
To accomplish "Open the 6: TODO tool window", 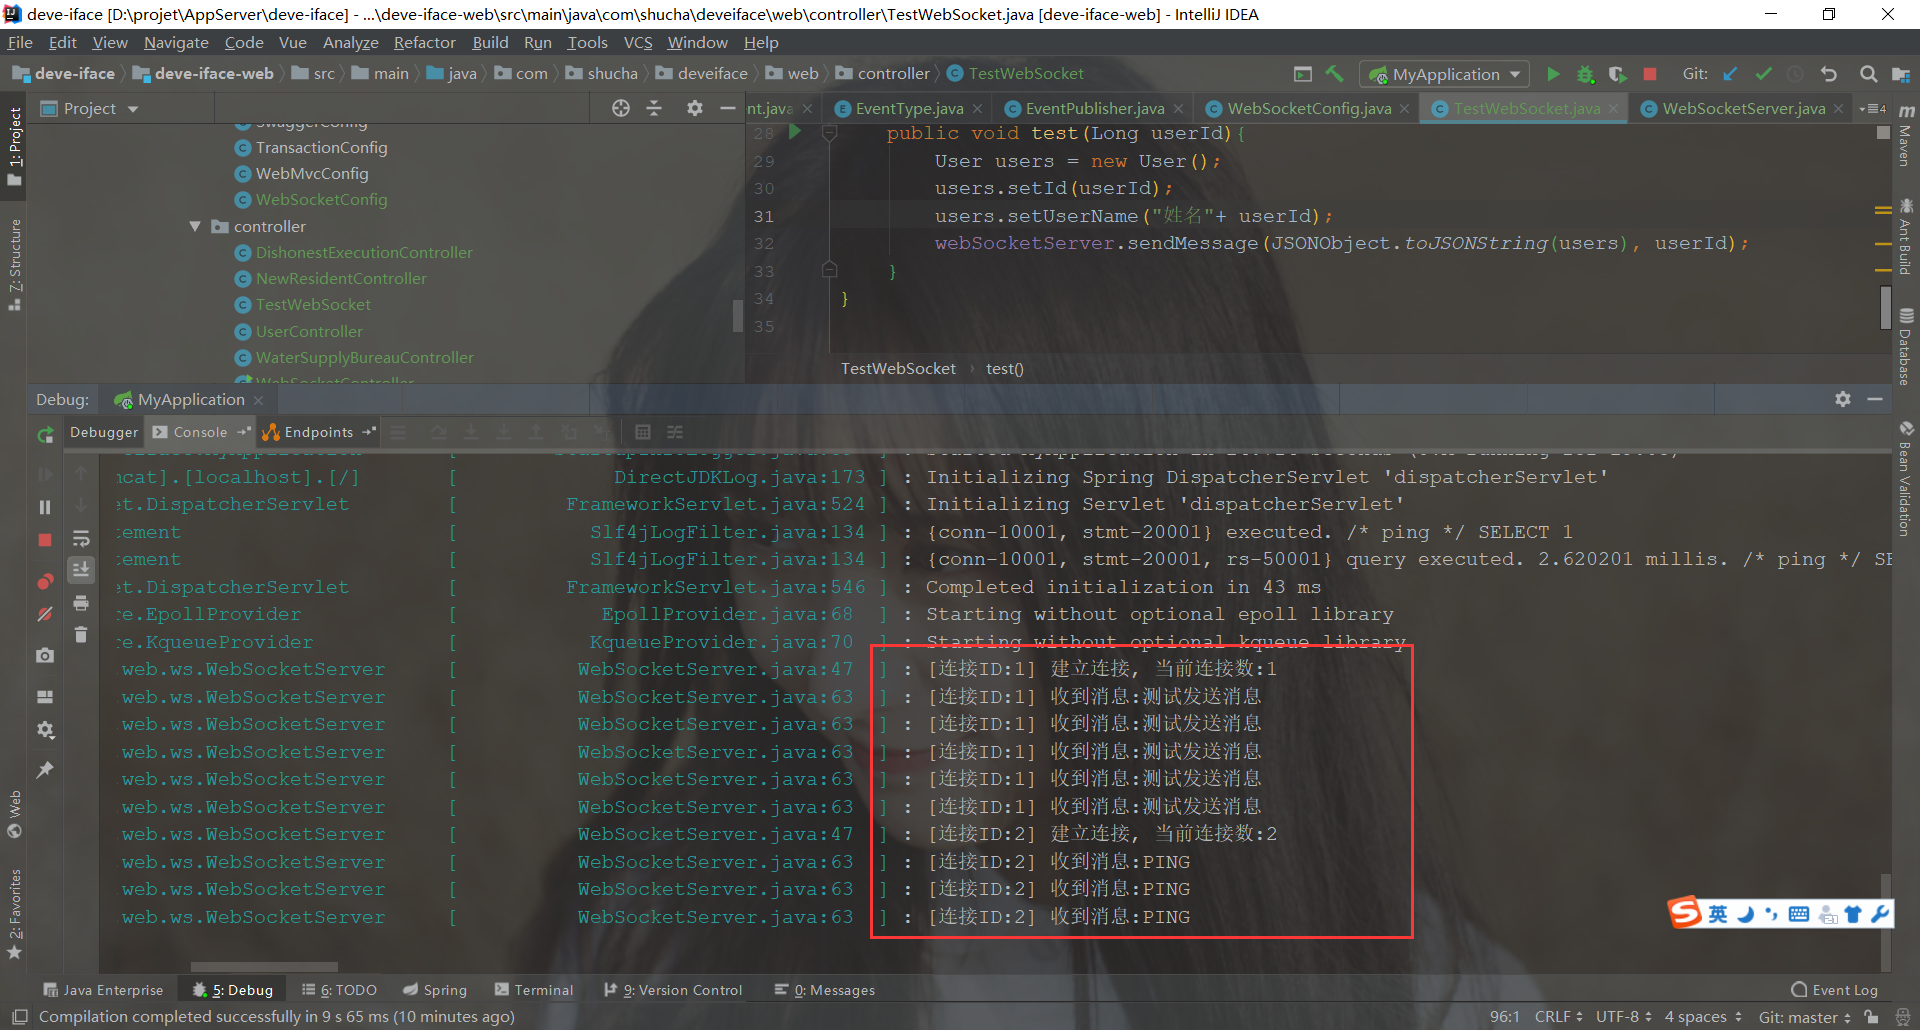I will (339, 990).
